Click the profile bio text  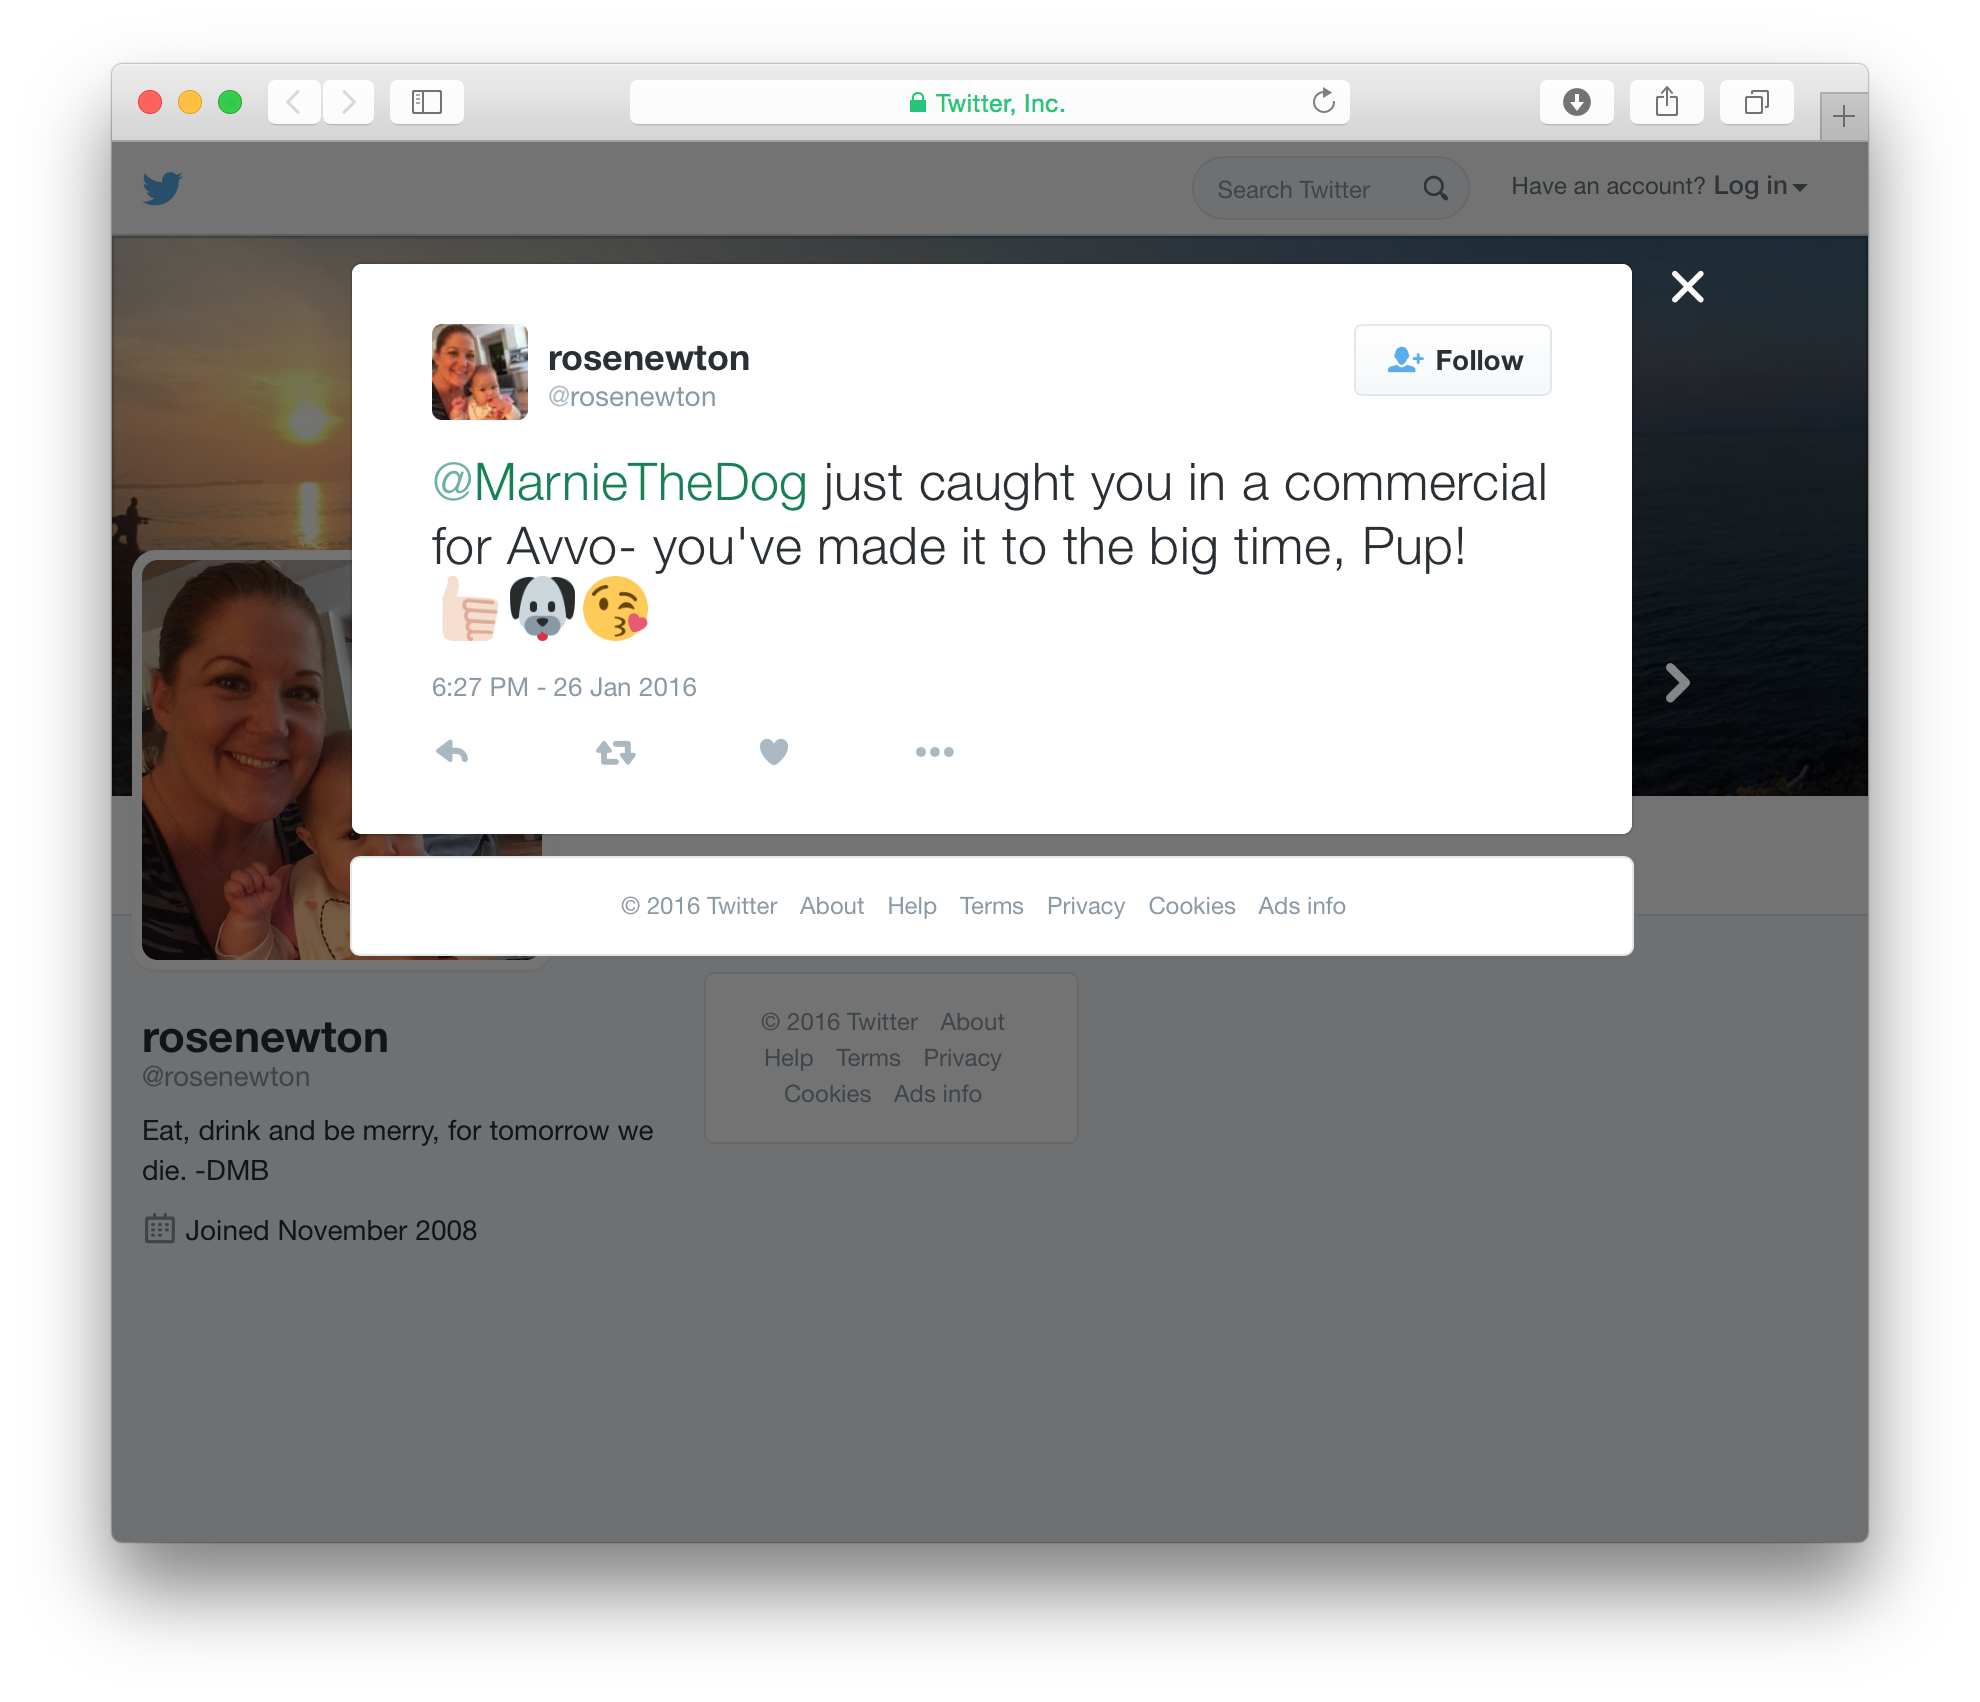[x=398, y=1151]
